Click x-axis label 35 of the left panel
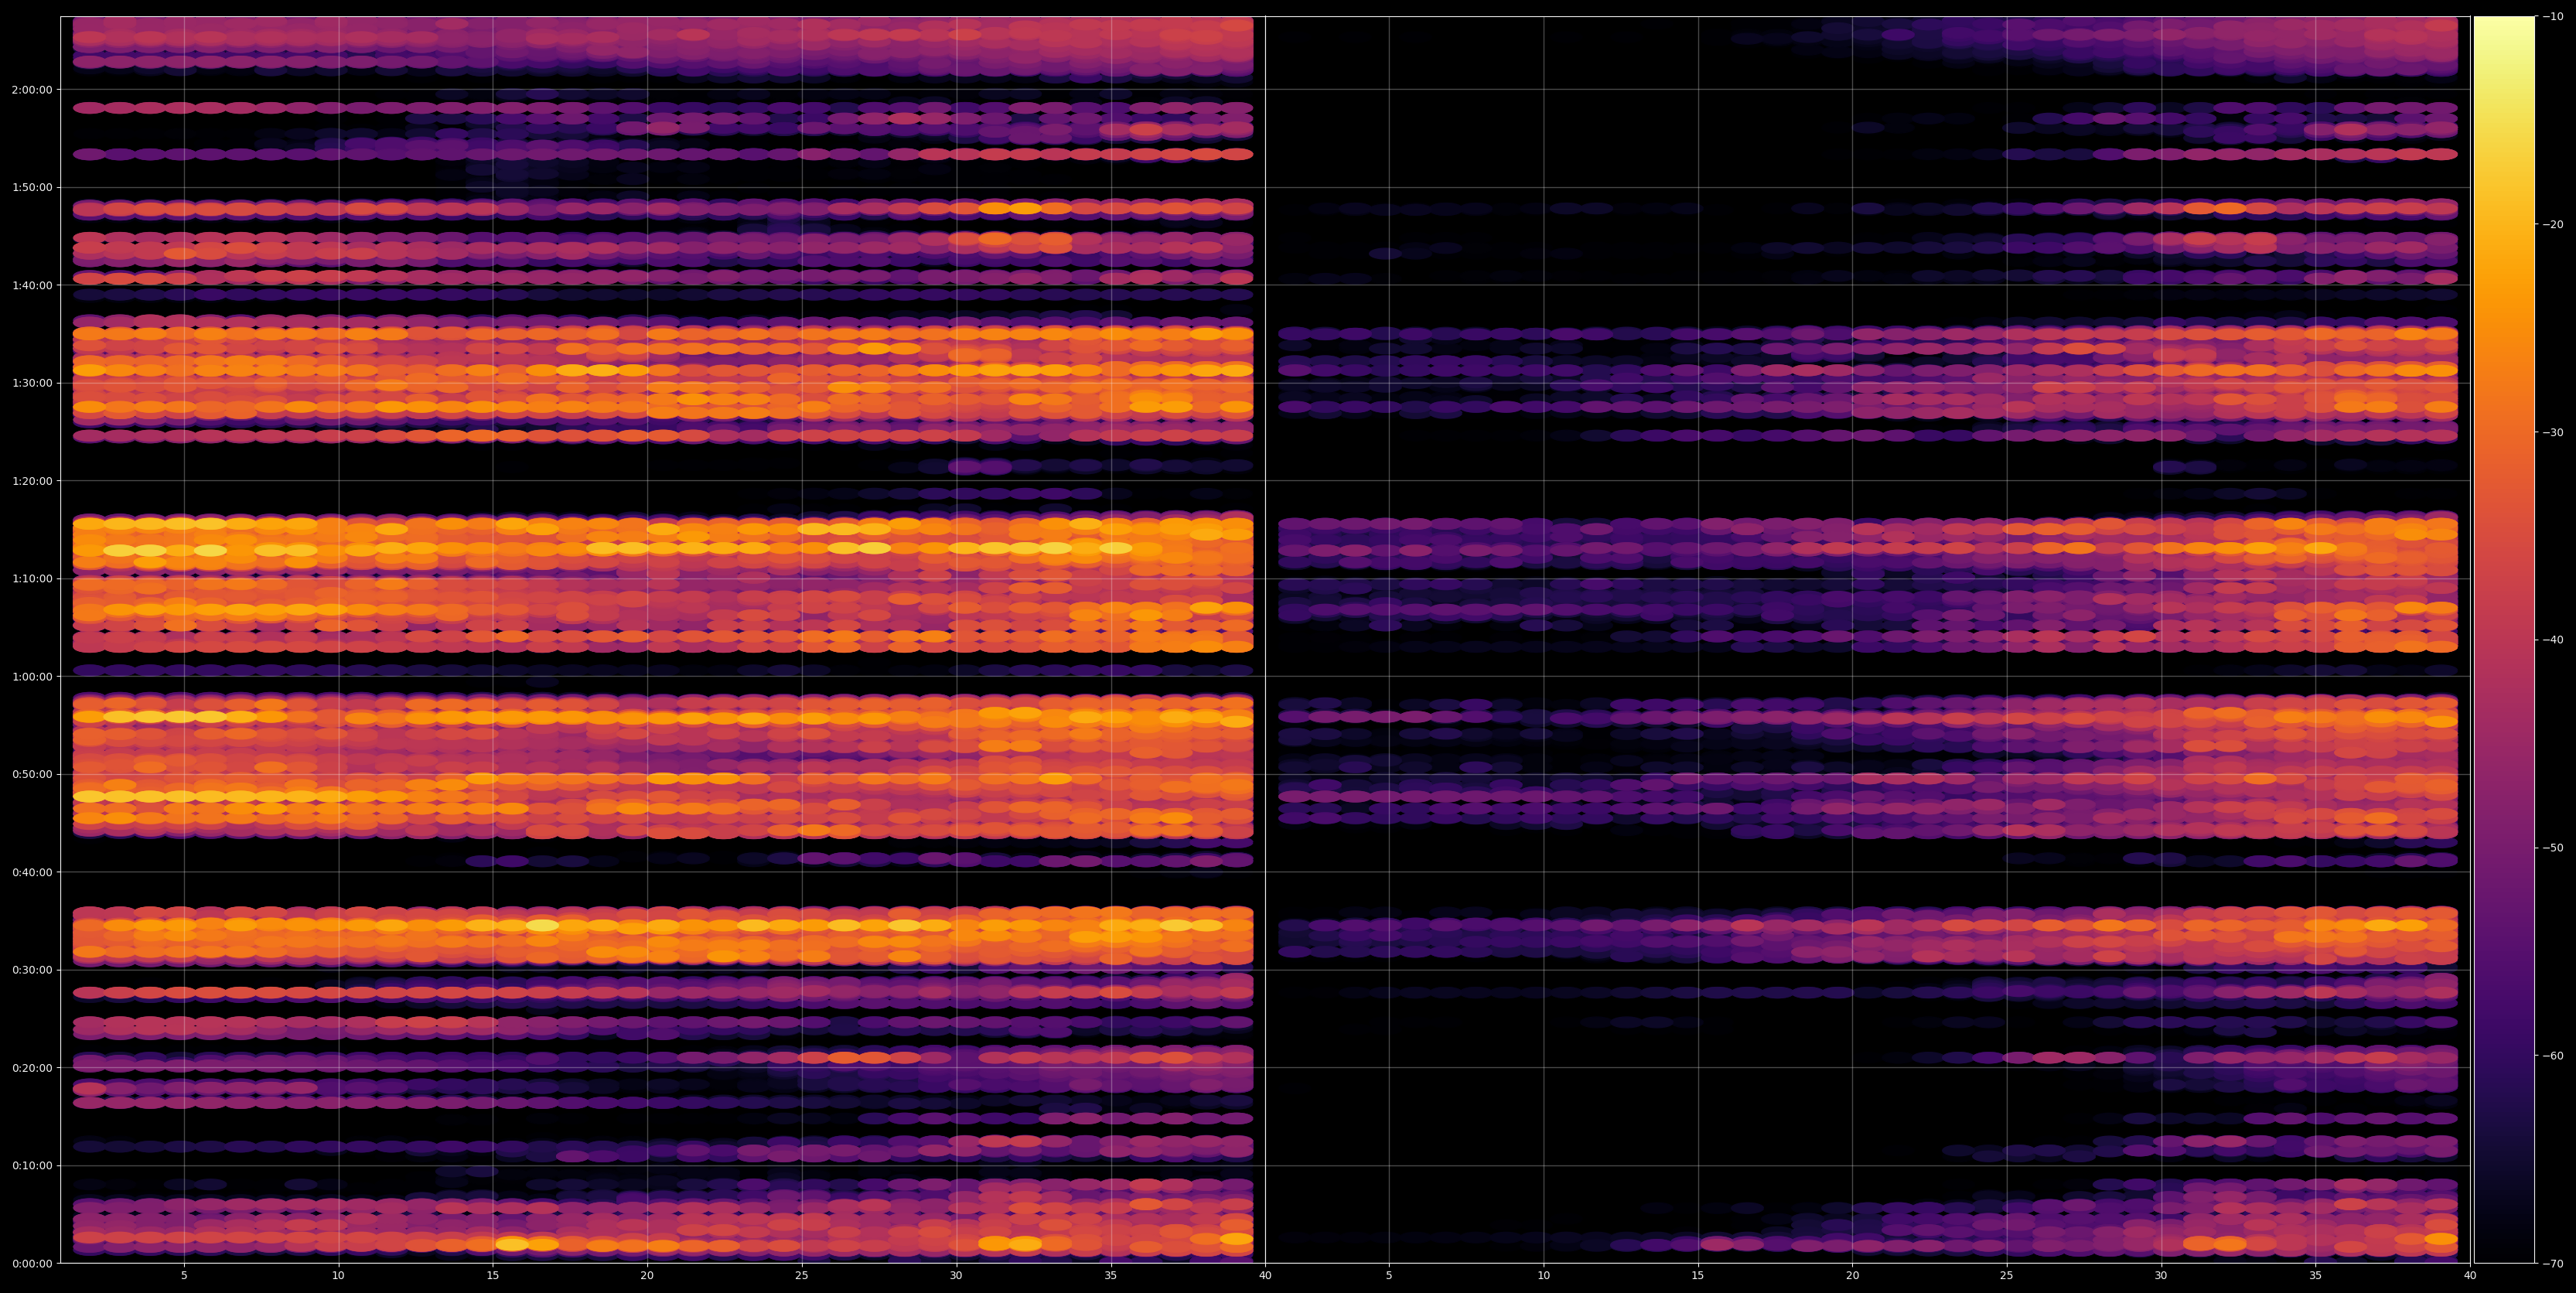 1111,1276
